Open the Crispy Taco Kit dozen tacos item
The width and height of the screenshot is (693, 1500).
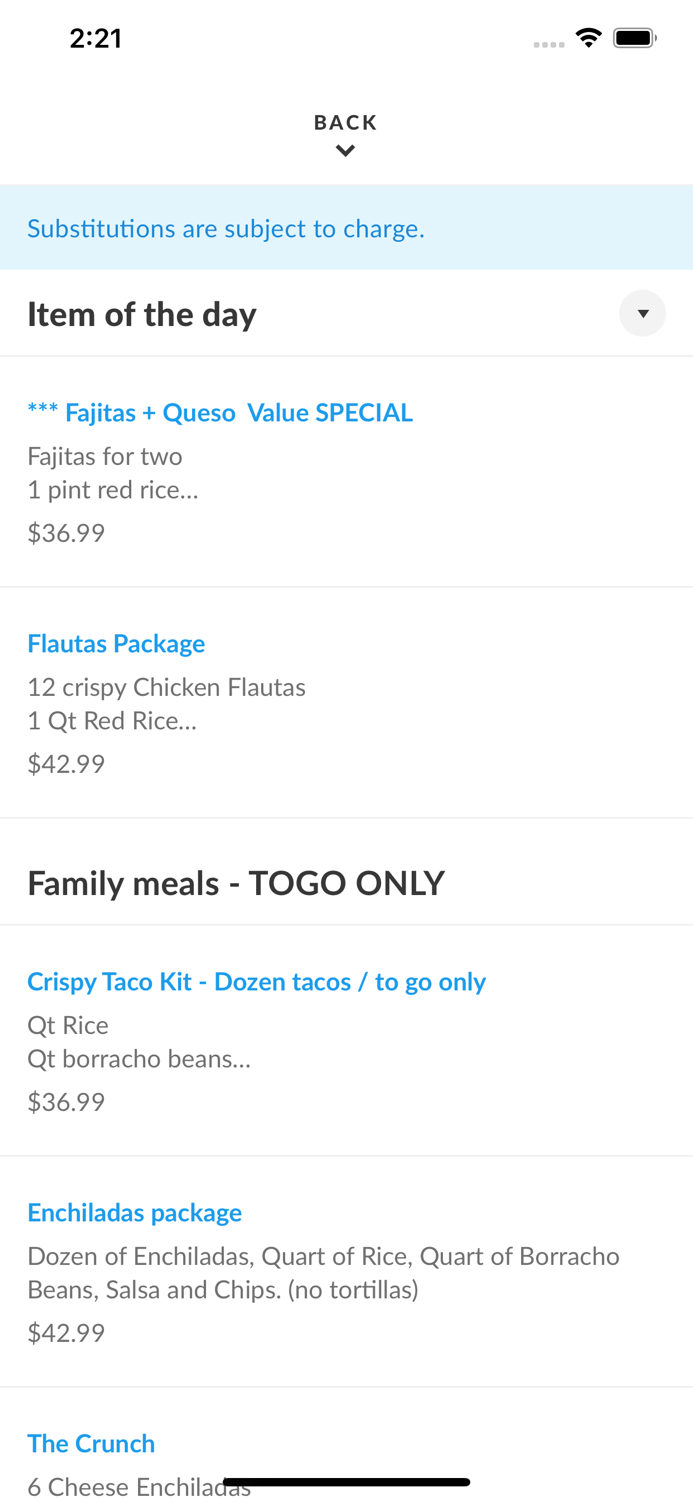tap(257, 982)
